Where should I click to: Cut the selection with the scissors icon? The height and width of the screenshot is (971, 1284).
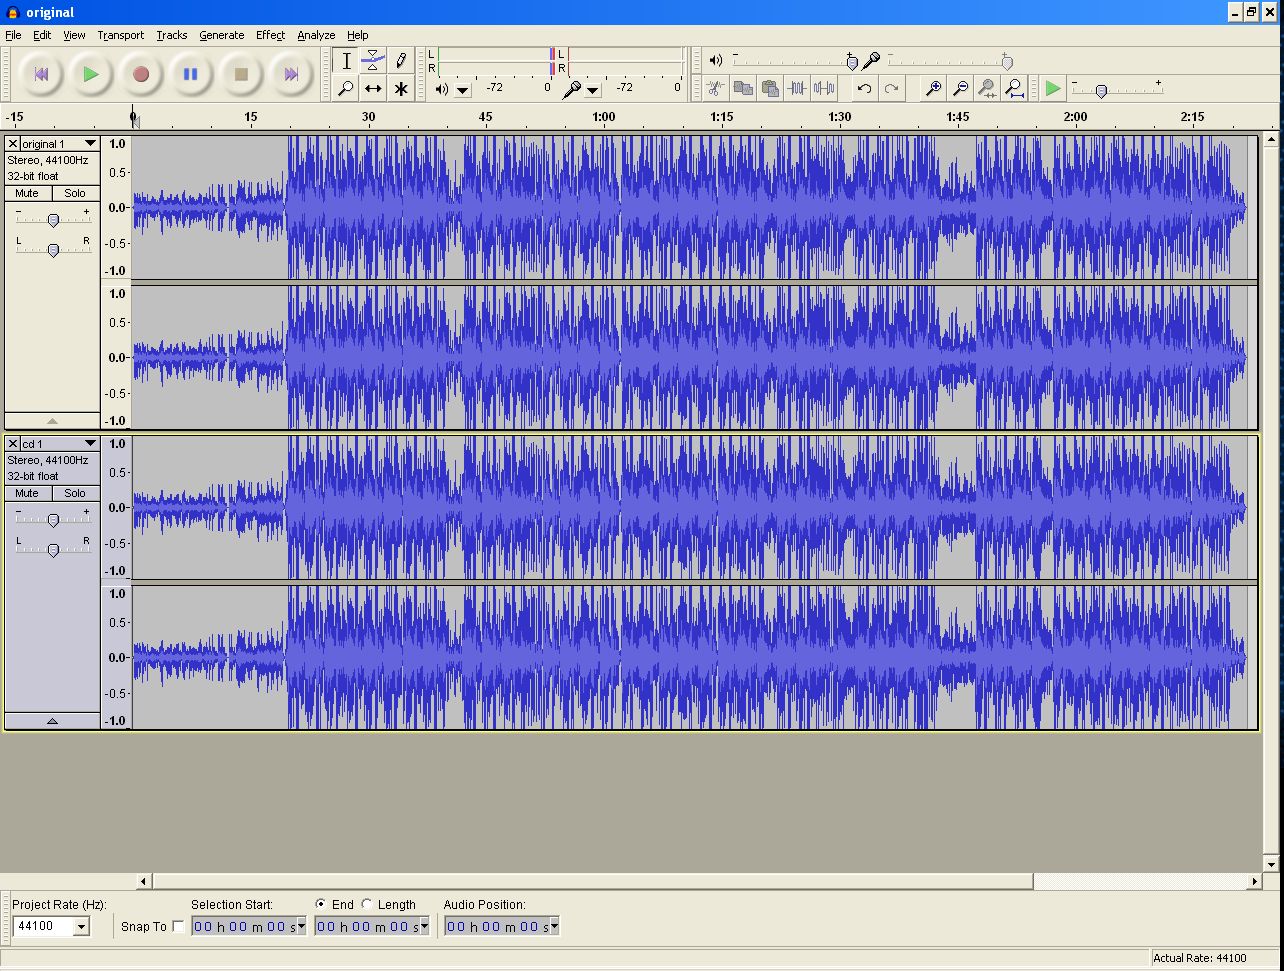point(716,89)
